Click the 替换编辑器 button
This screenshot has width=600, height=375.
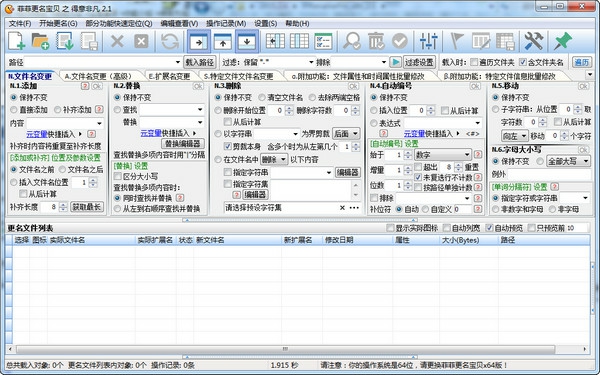pos(183,143)
